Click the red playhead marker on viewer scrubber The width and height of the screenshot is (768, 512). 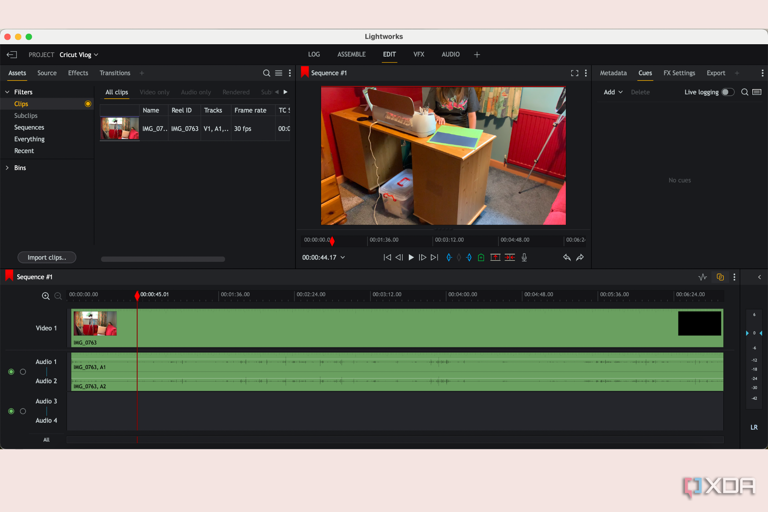point(332,241)
